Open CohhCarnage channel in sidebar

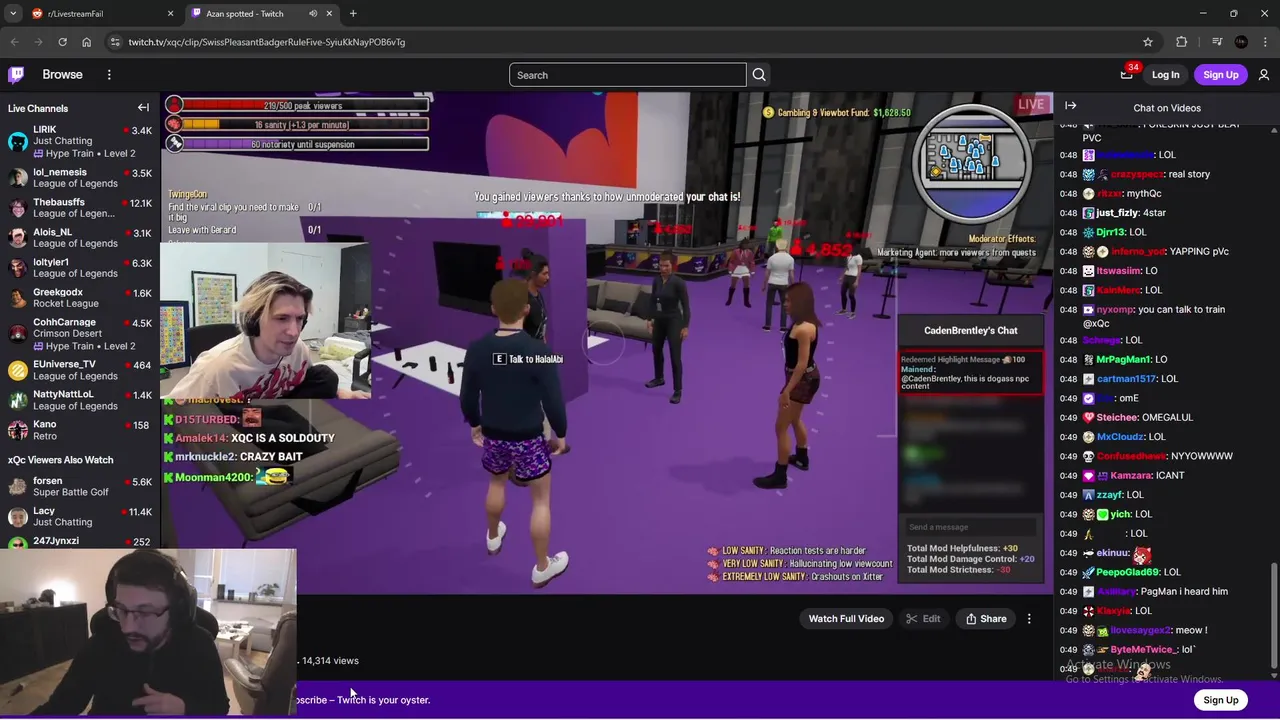click(80, 334)
